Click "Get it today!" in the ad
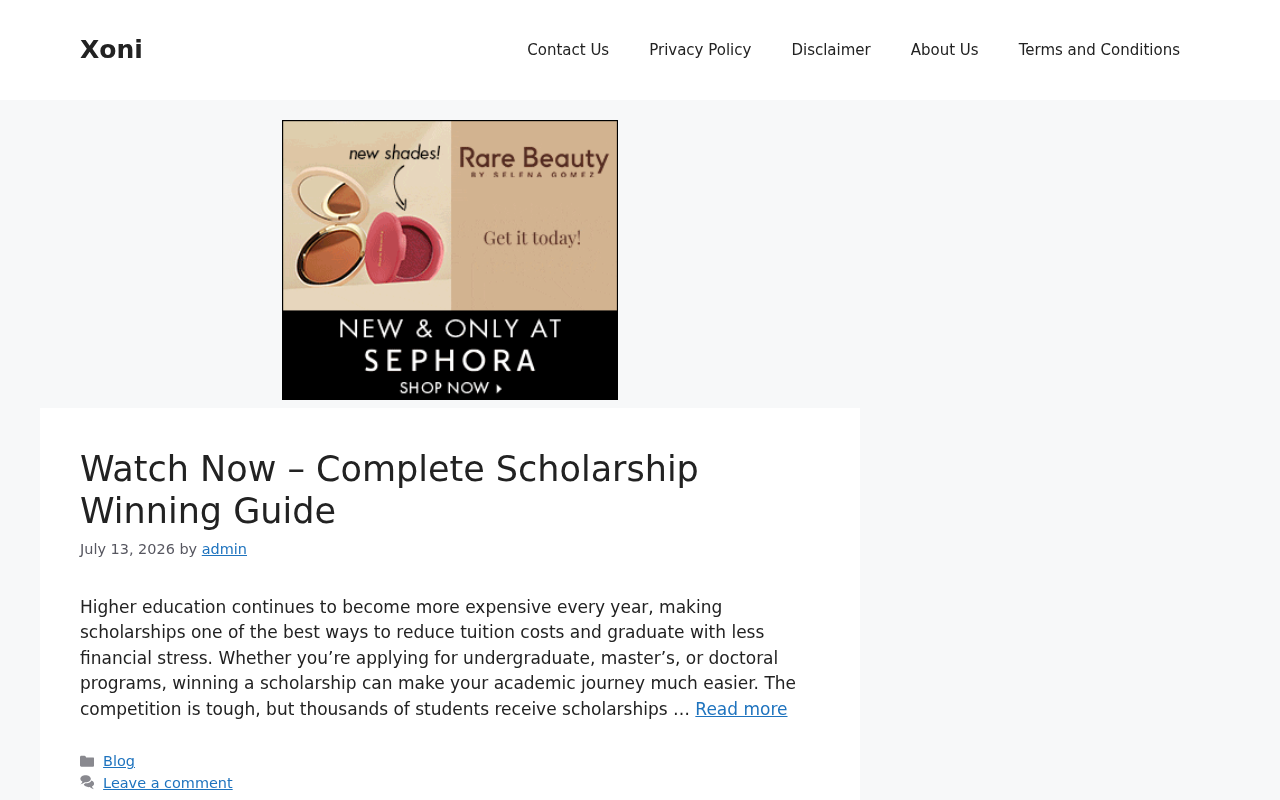Viewport: 1280px width, 800px height. 532,238
